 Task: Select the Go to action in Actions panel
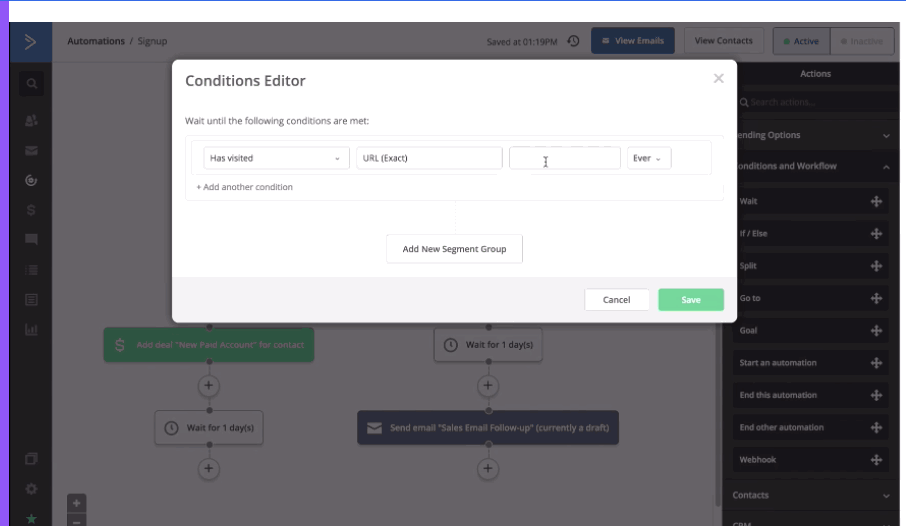[811, 298]
